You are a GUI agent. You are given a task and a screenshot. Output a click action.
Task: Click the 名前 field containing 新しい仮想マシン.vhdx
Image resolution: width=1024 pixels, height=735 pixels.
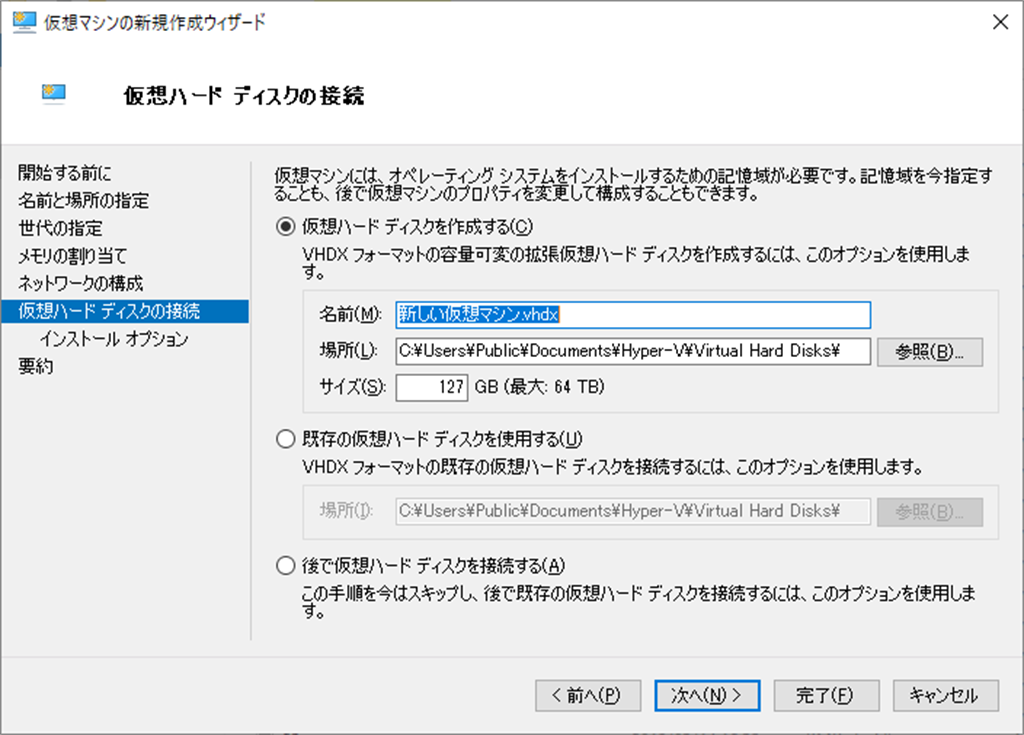[632, 314]
